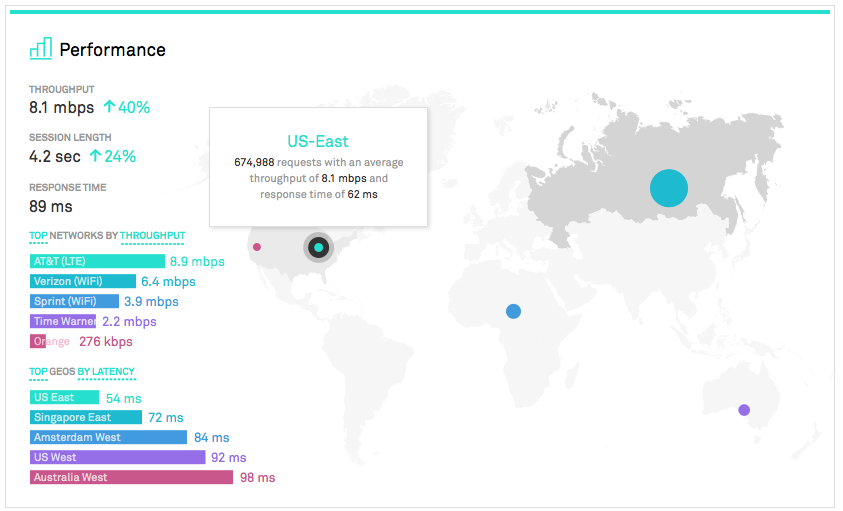Image resolution: width=843 pixels, height=511 pixels.
Task: Select the US-East map marker
Action: (x=318, y=247)
